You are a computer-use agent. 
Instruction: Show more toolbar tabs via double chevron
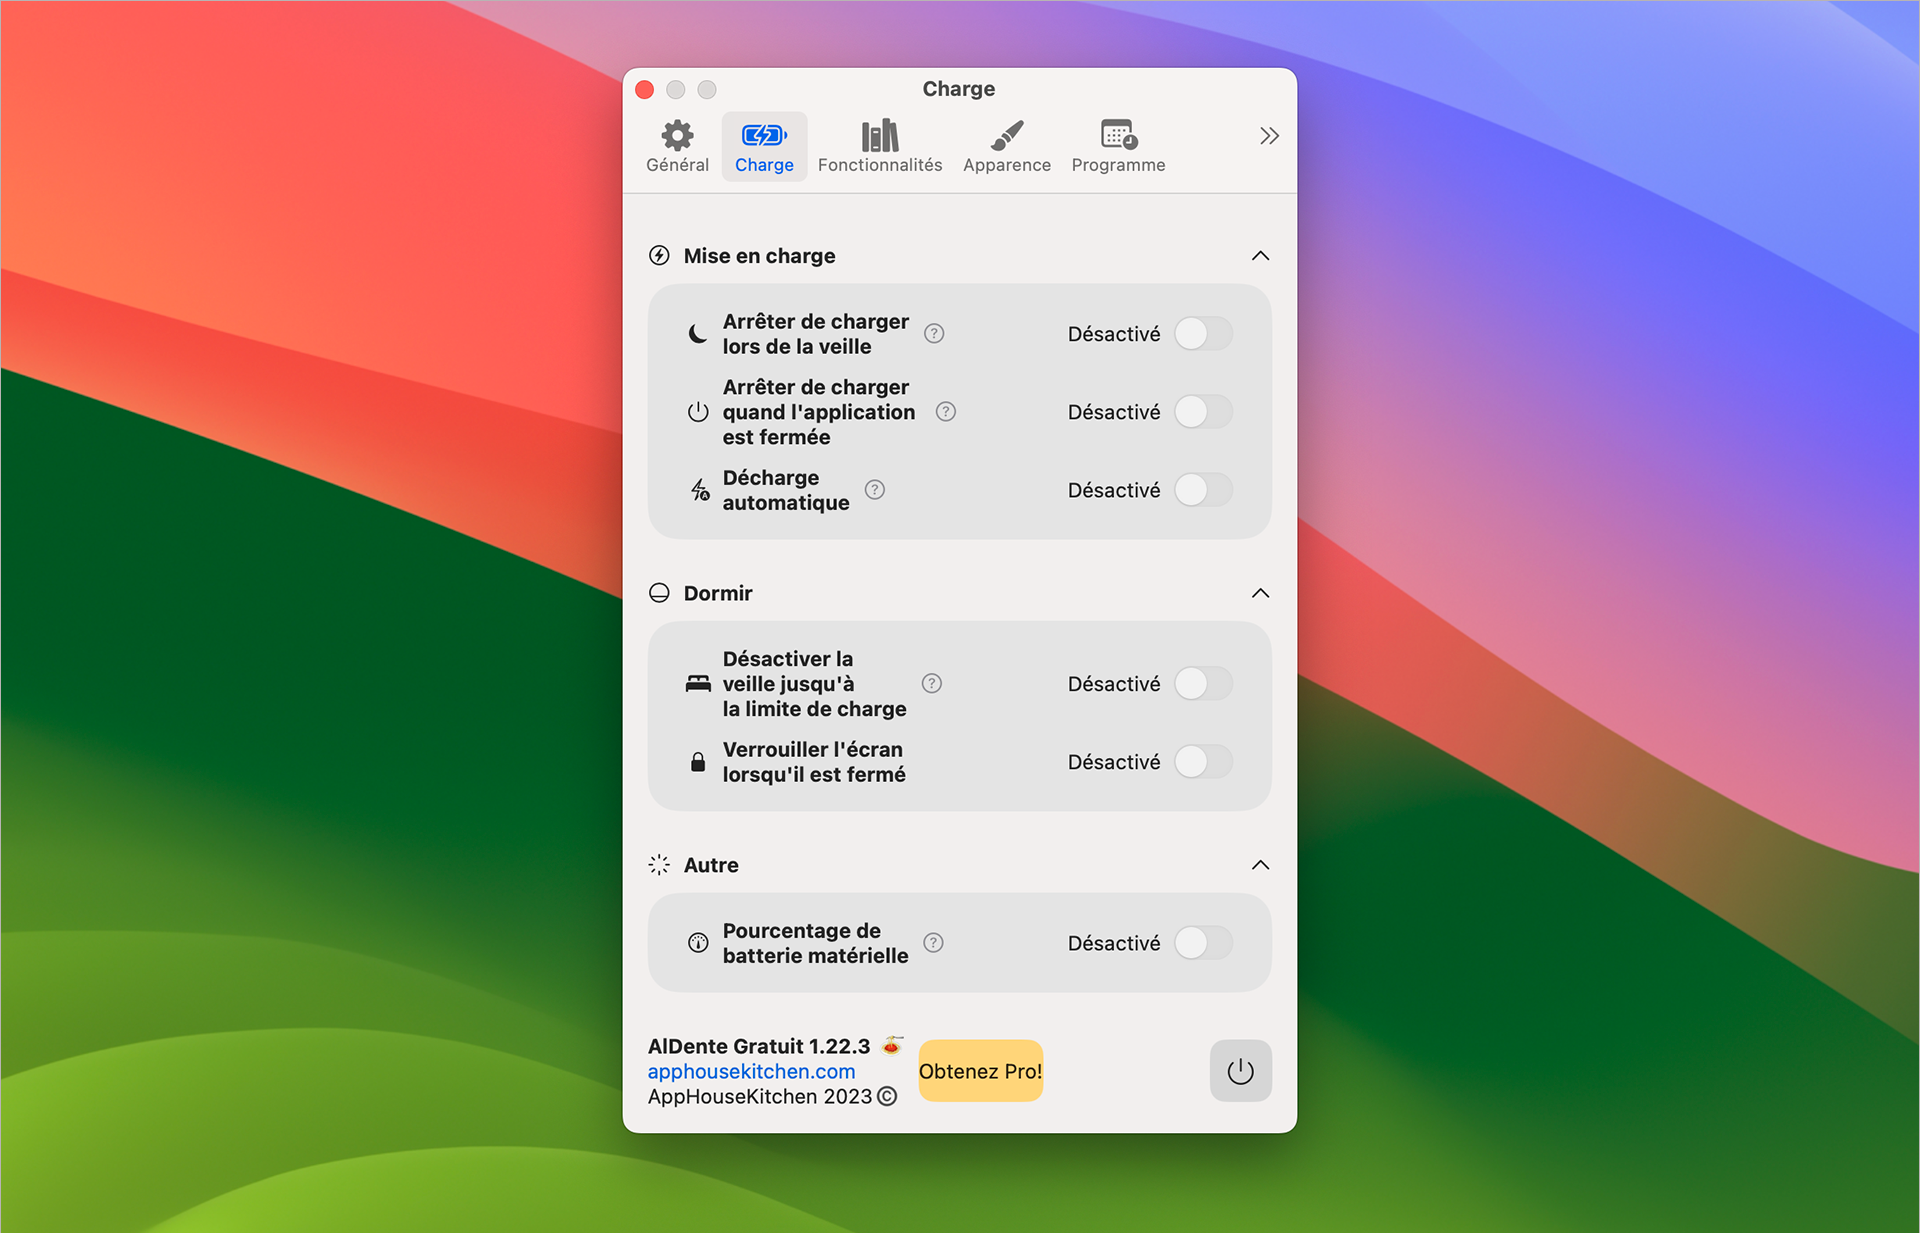(1269, 136)
